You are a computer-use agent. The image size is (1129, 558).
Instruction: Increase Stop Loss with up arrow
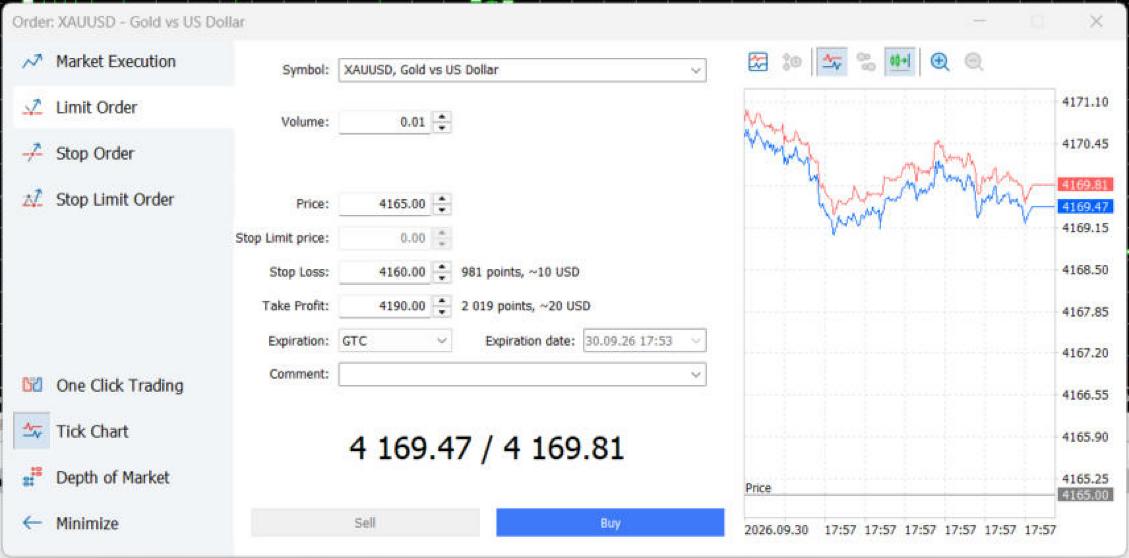click(442, 267)
